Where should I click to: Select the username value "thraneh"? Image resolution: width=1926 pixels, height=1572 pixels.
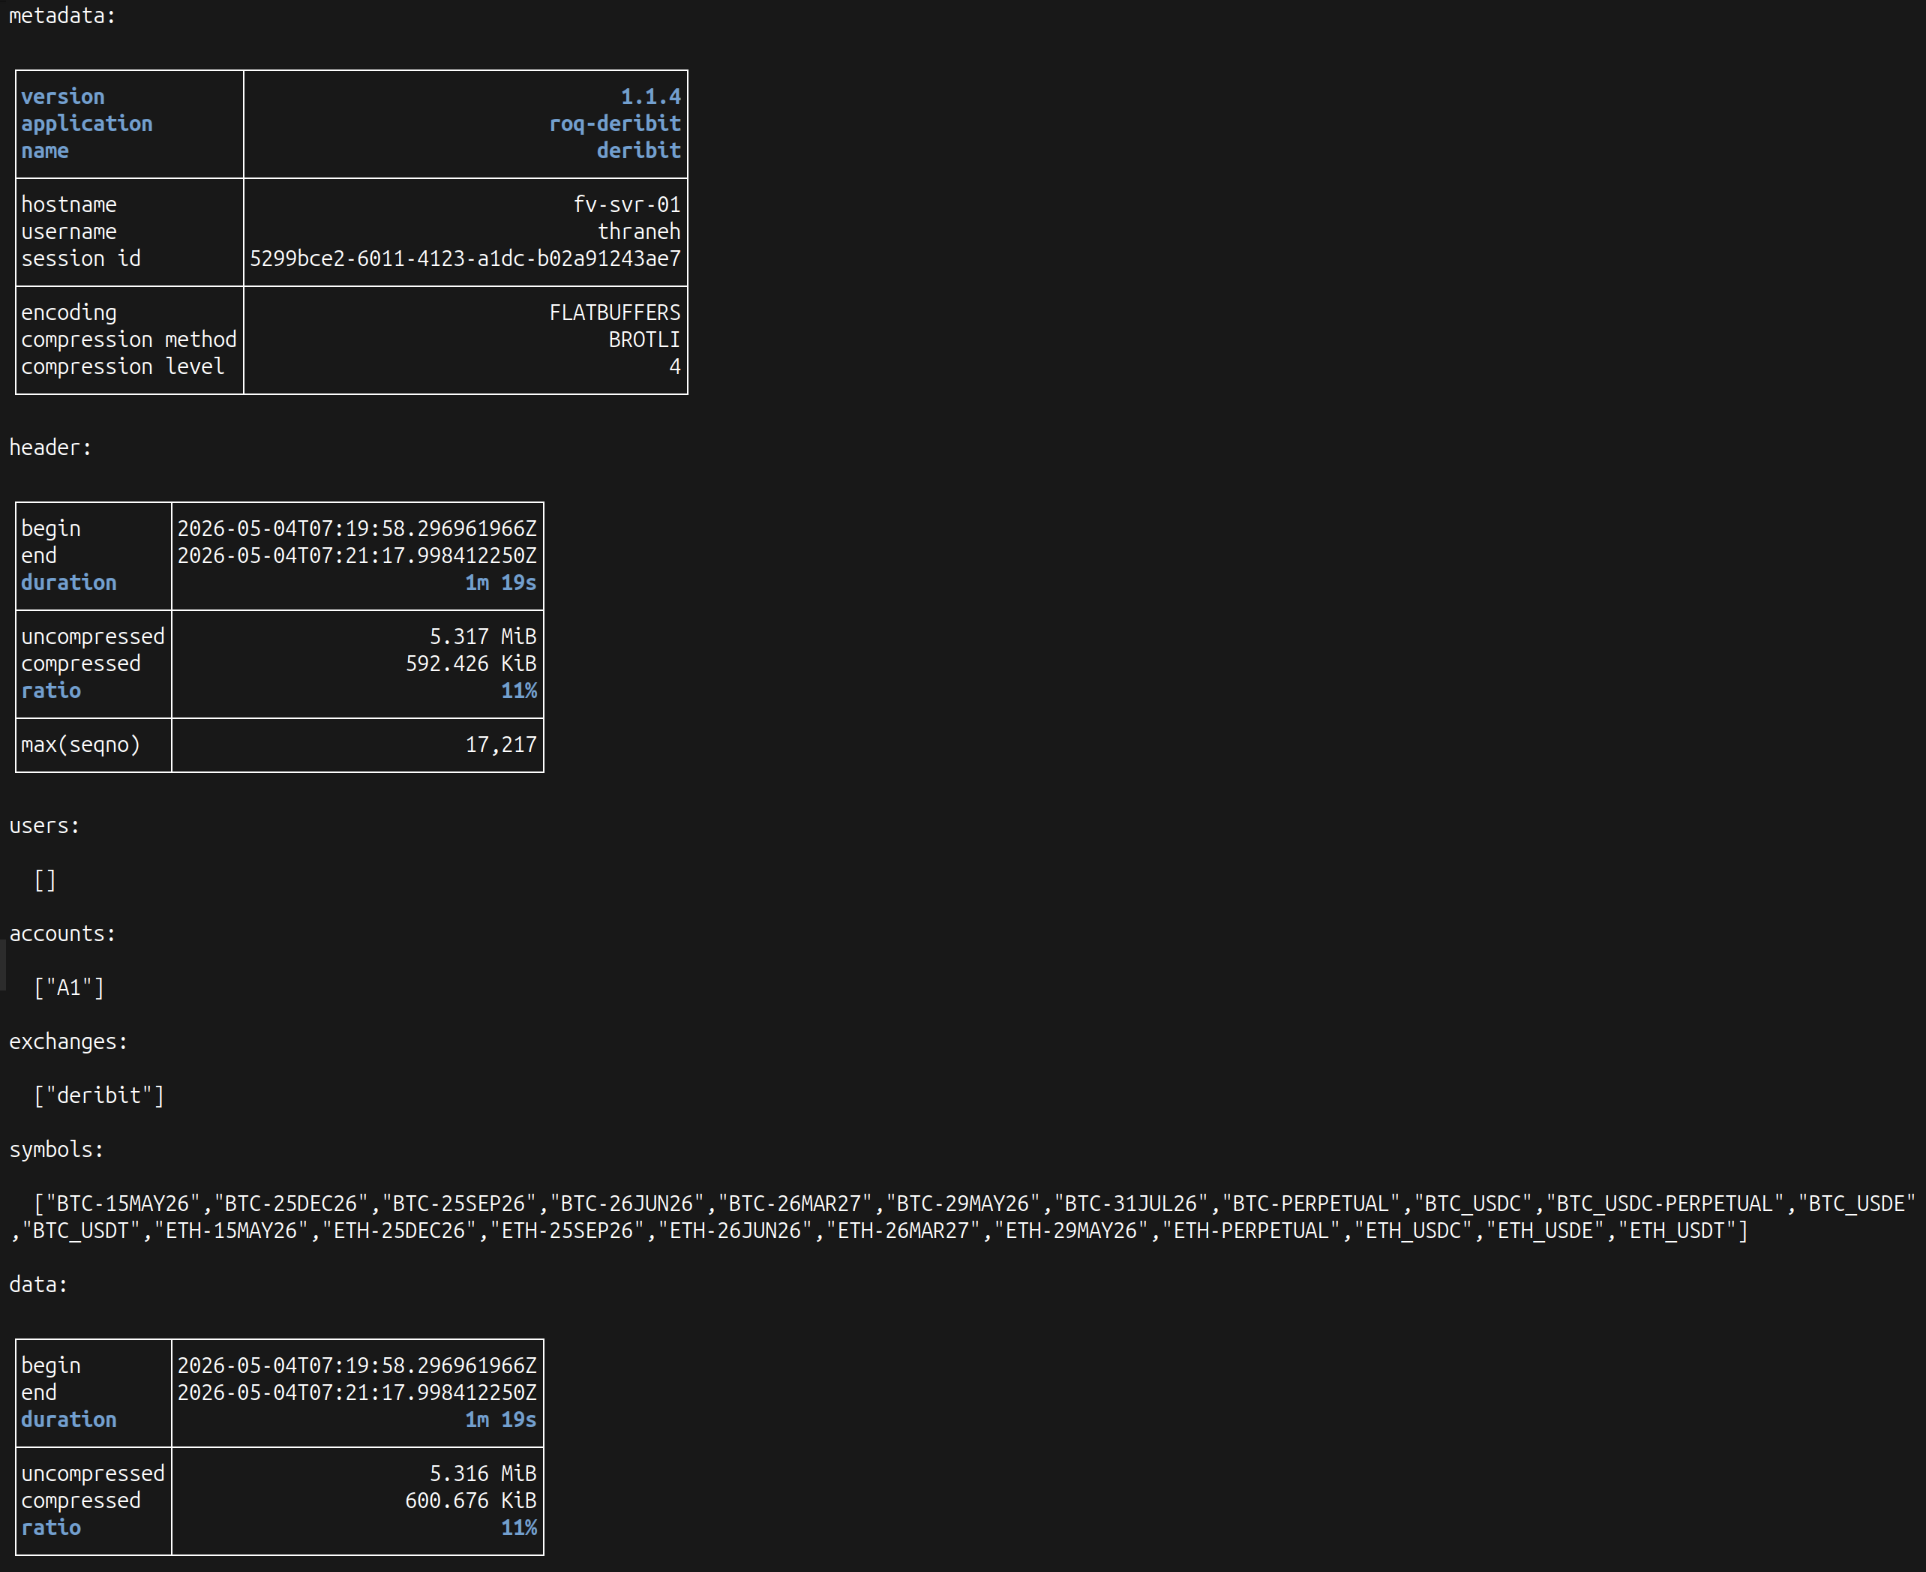coord(638,232)
